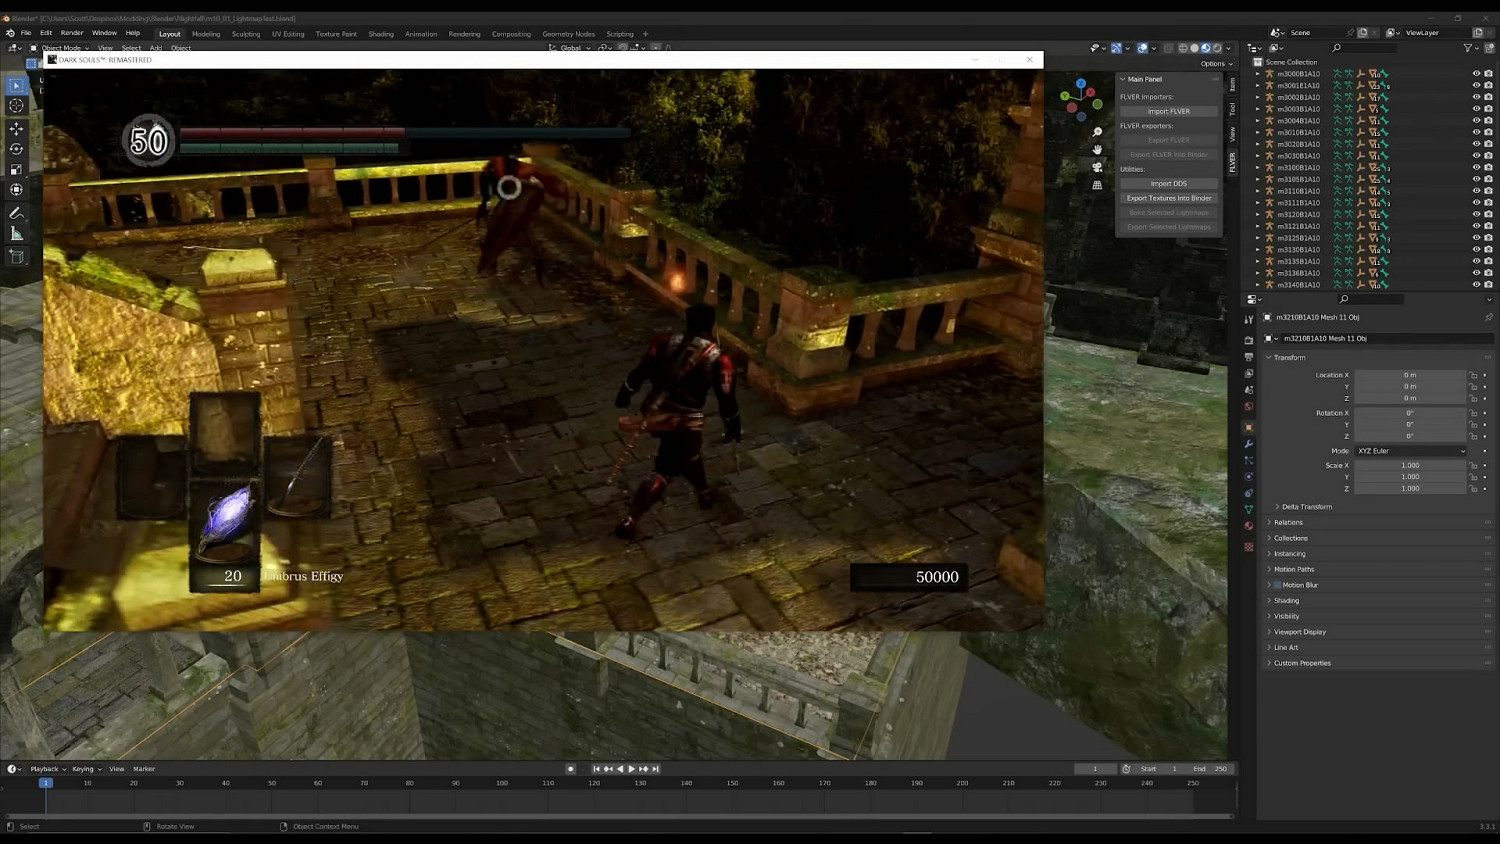
Task: Select the Move tool in the toolbar
Action: click(16, 129)
